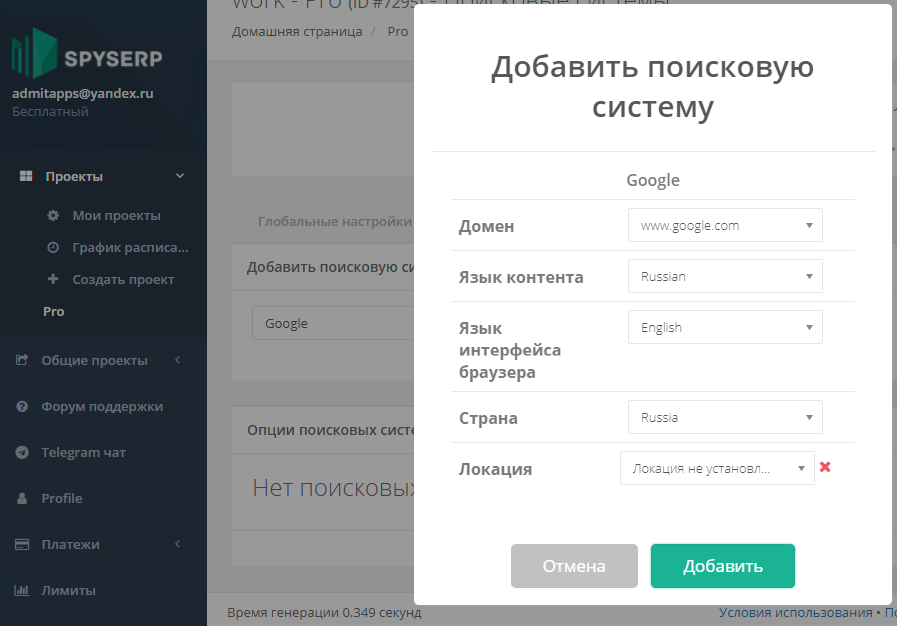Select the Платежи card icon
Image resolution: width=897 pixels, height=626 pixels.
[x=21, y=544]
